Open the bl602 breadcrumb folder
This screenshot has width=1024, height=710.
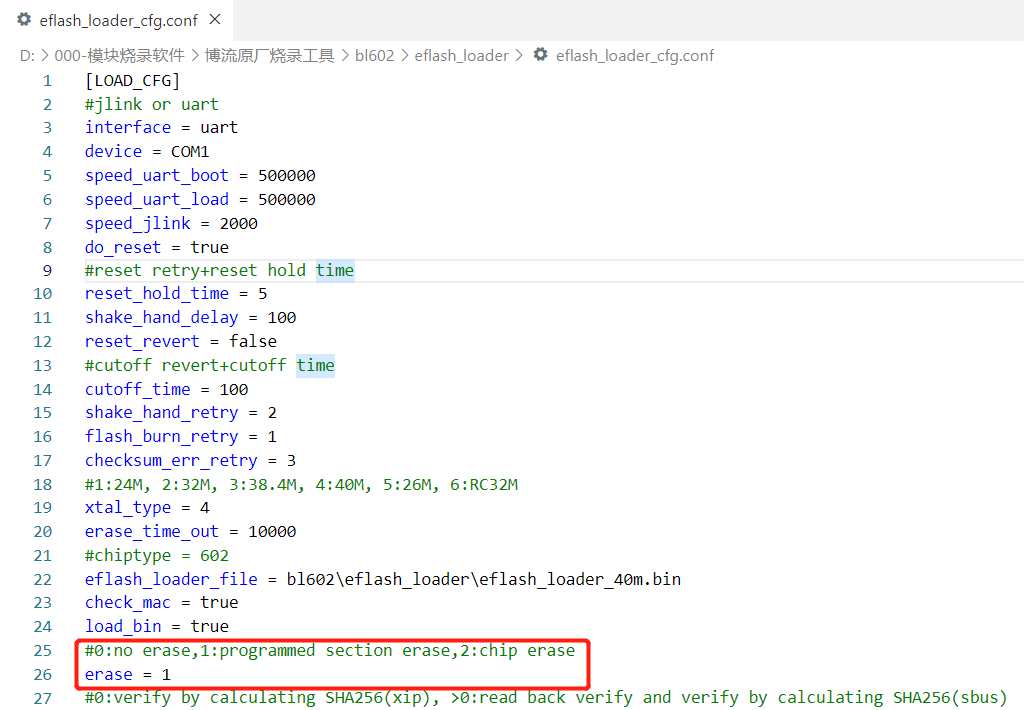(x=374, y=56)
